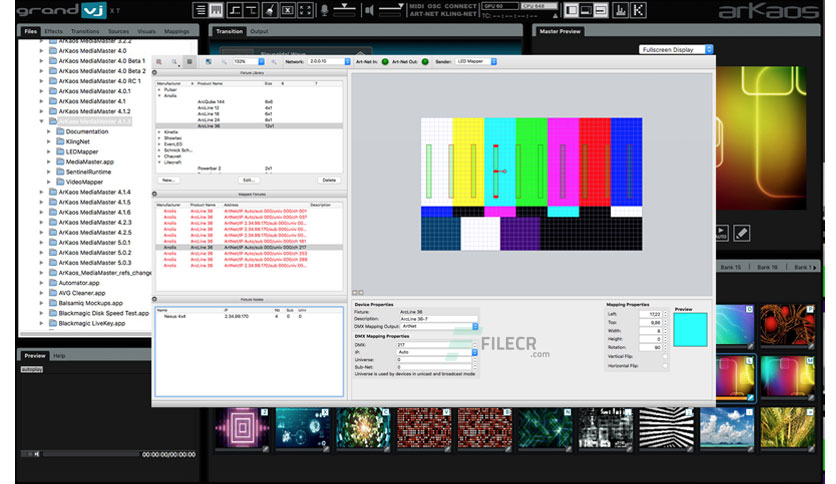Click the fit-to-view icon left of zoom percentage
836x484 pixels.
[208, 62]
